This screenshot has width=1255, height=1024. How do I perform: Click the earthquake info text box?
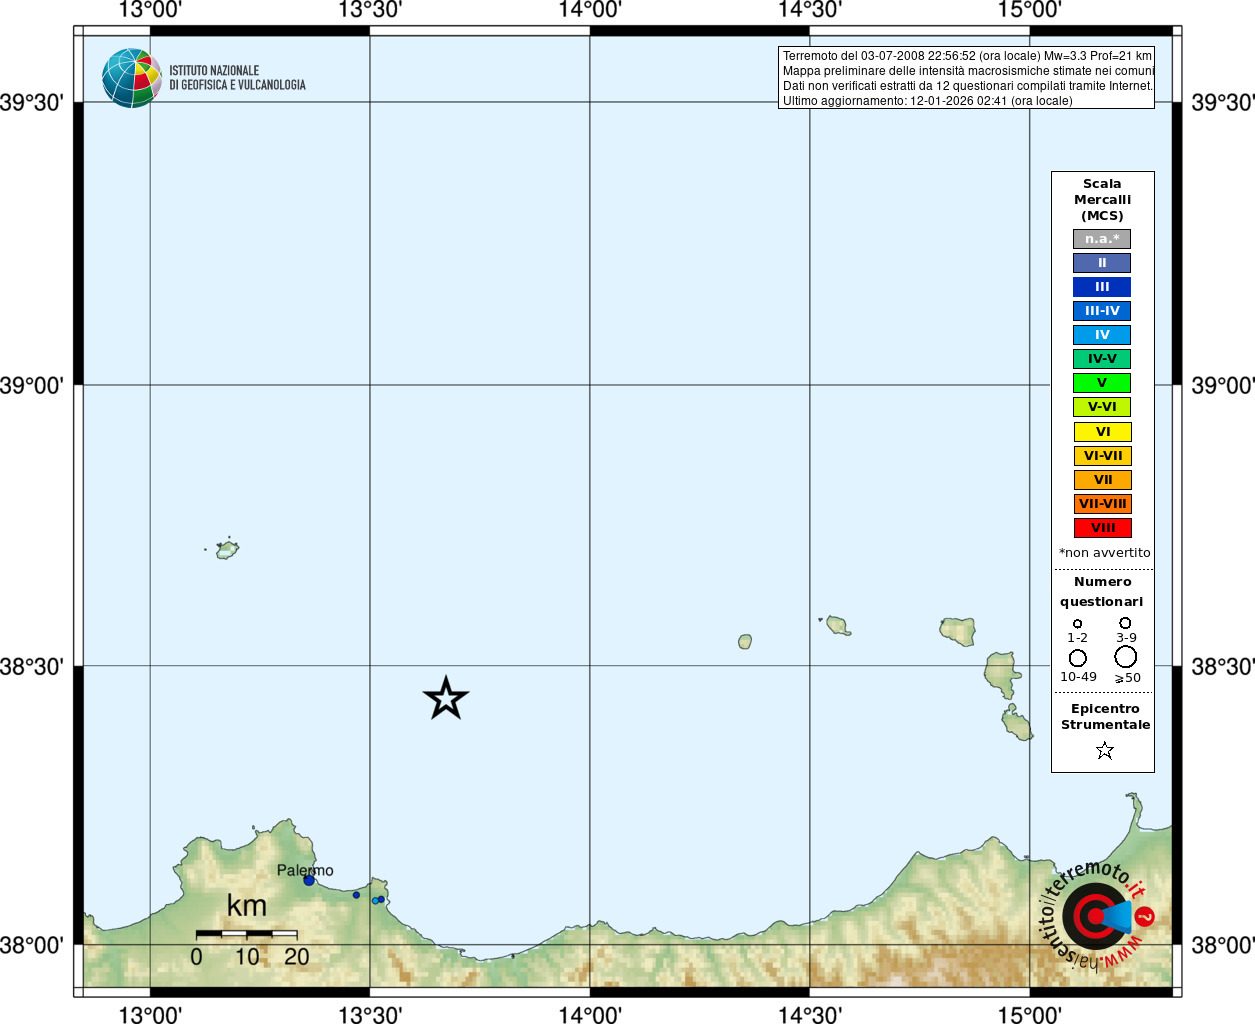click(966, 78)
